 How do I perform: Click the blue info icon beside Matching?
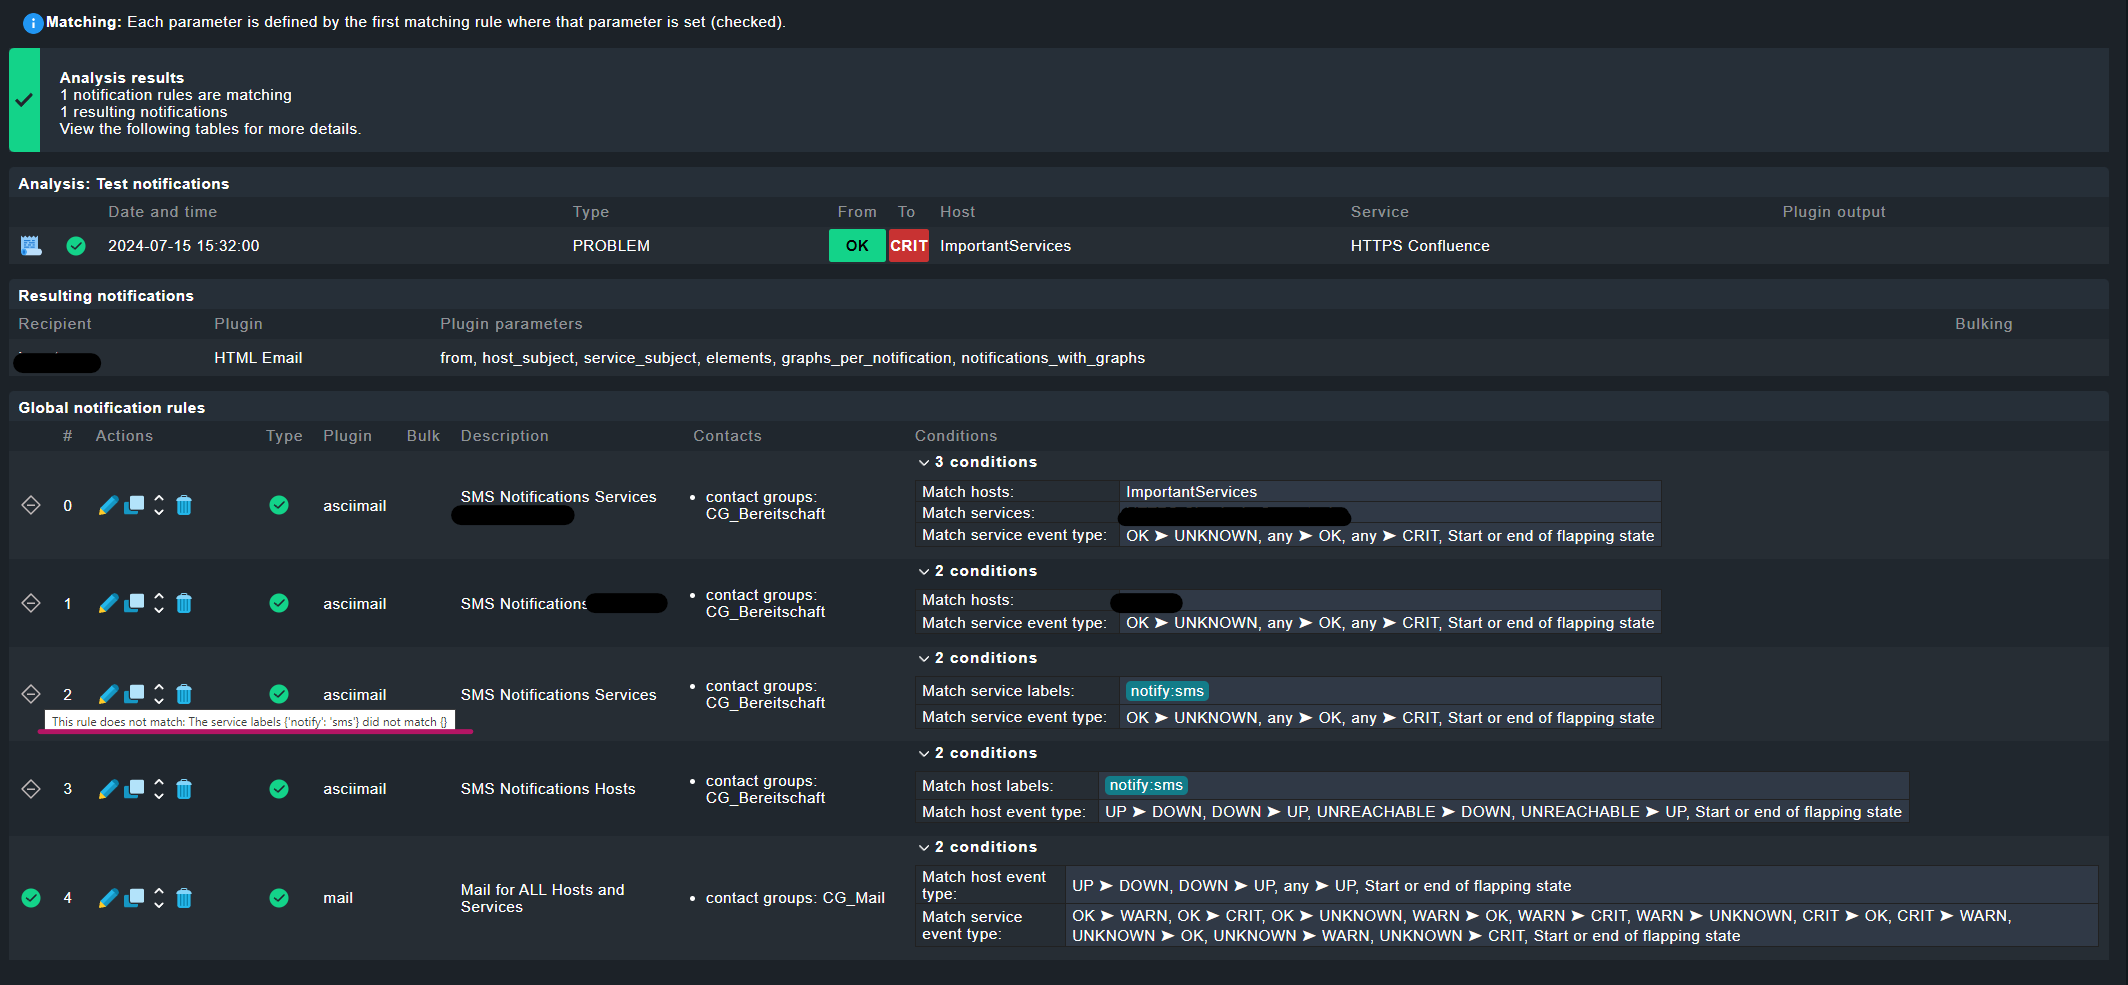pos(33,22)
